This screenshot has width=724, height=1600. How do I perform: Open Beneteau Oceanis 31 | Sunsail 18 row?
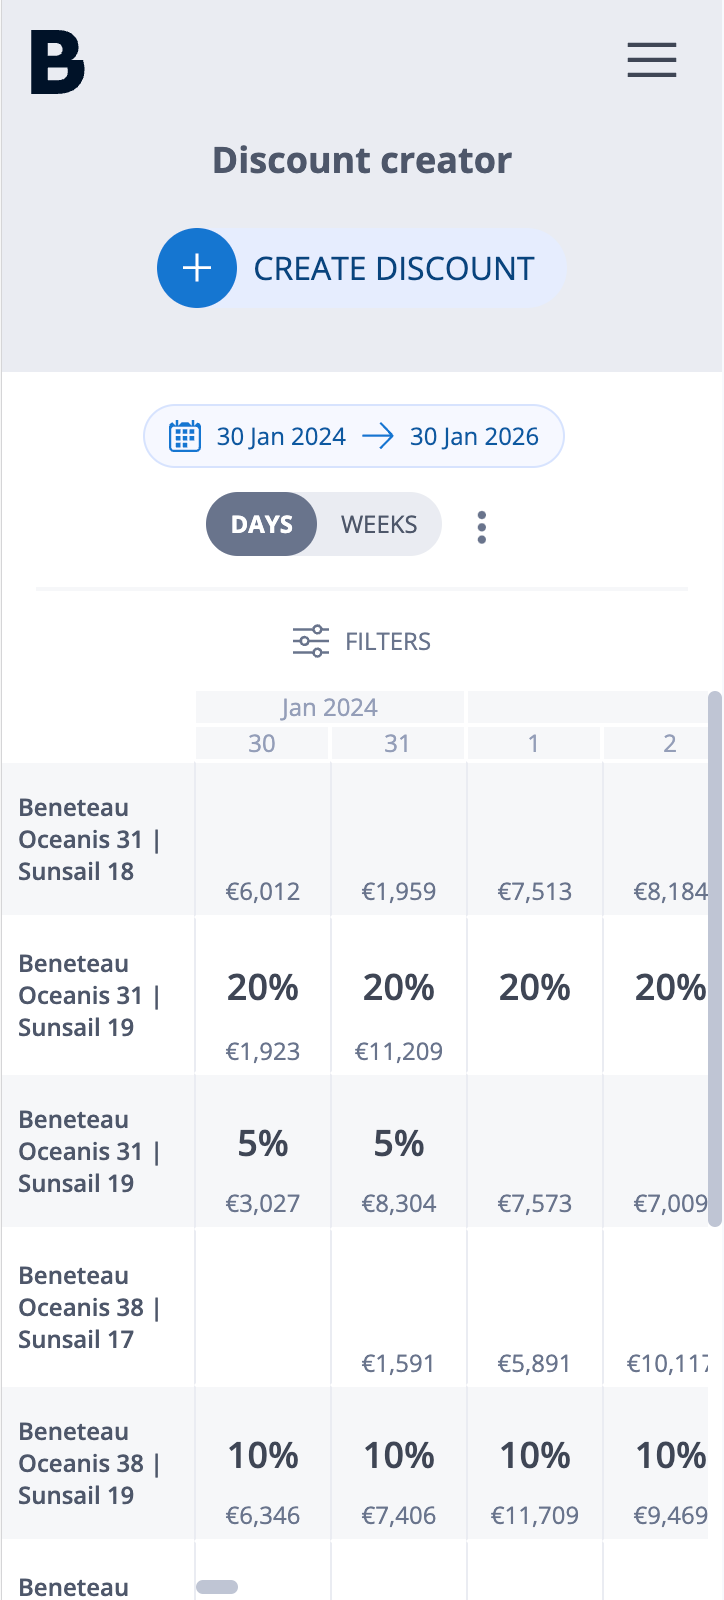(x=98, y=839)
